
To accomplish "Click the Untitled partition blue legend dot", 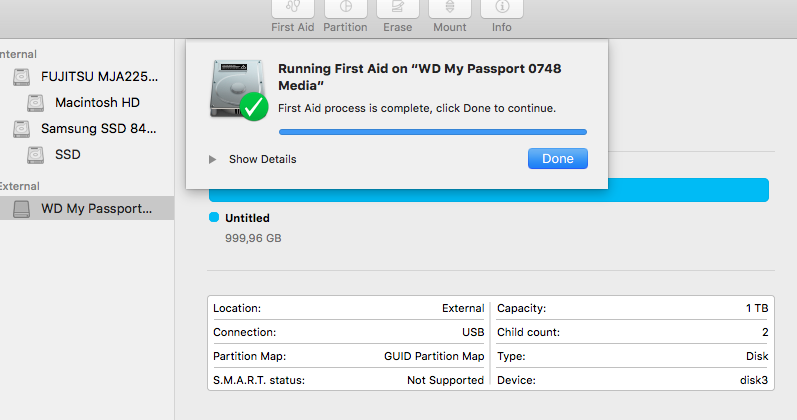I will coord(214,217).
